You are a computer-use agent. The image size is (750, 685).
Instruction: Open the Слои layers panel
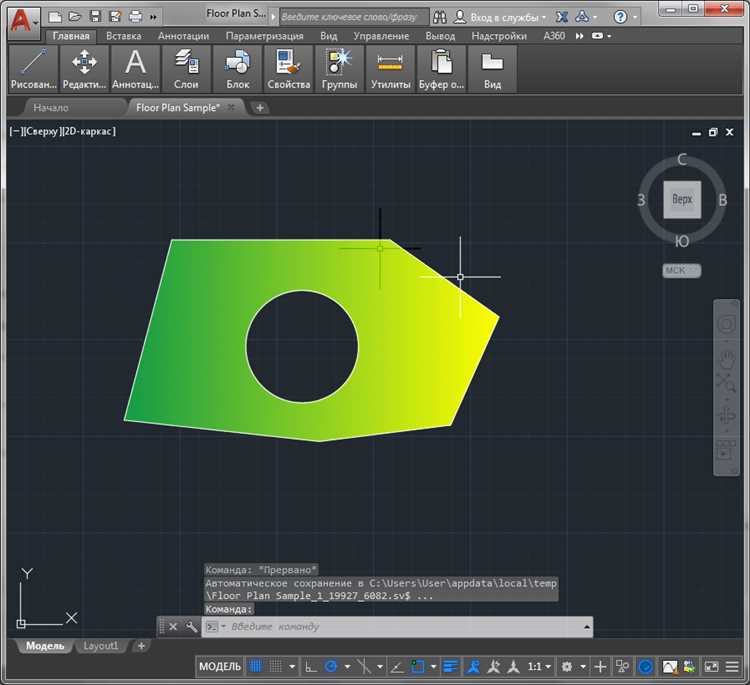[186, 69]
